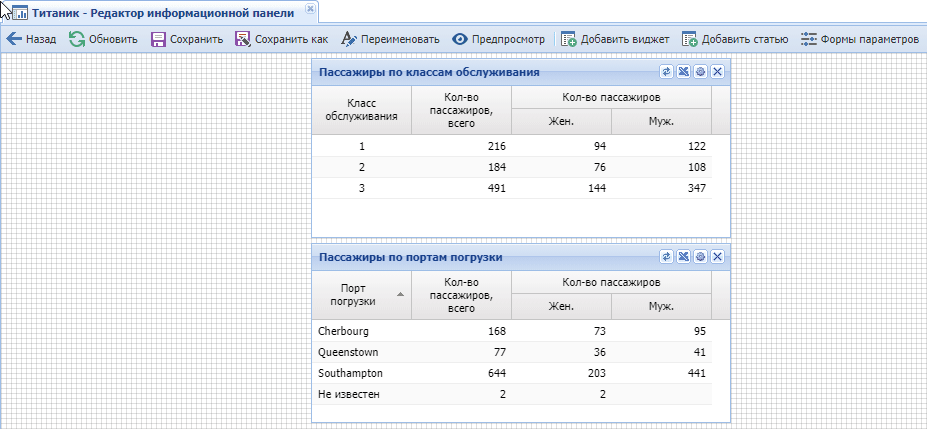Screen dimensions: 927x429
Task: Select the Cherbourg row
Action: [x=512, y=331]
